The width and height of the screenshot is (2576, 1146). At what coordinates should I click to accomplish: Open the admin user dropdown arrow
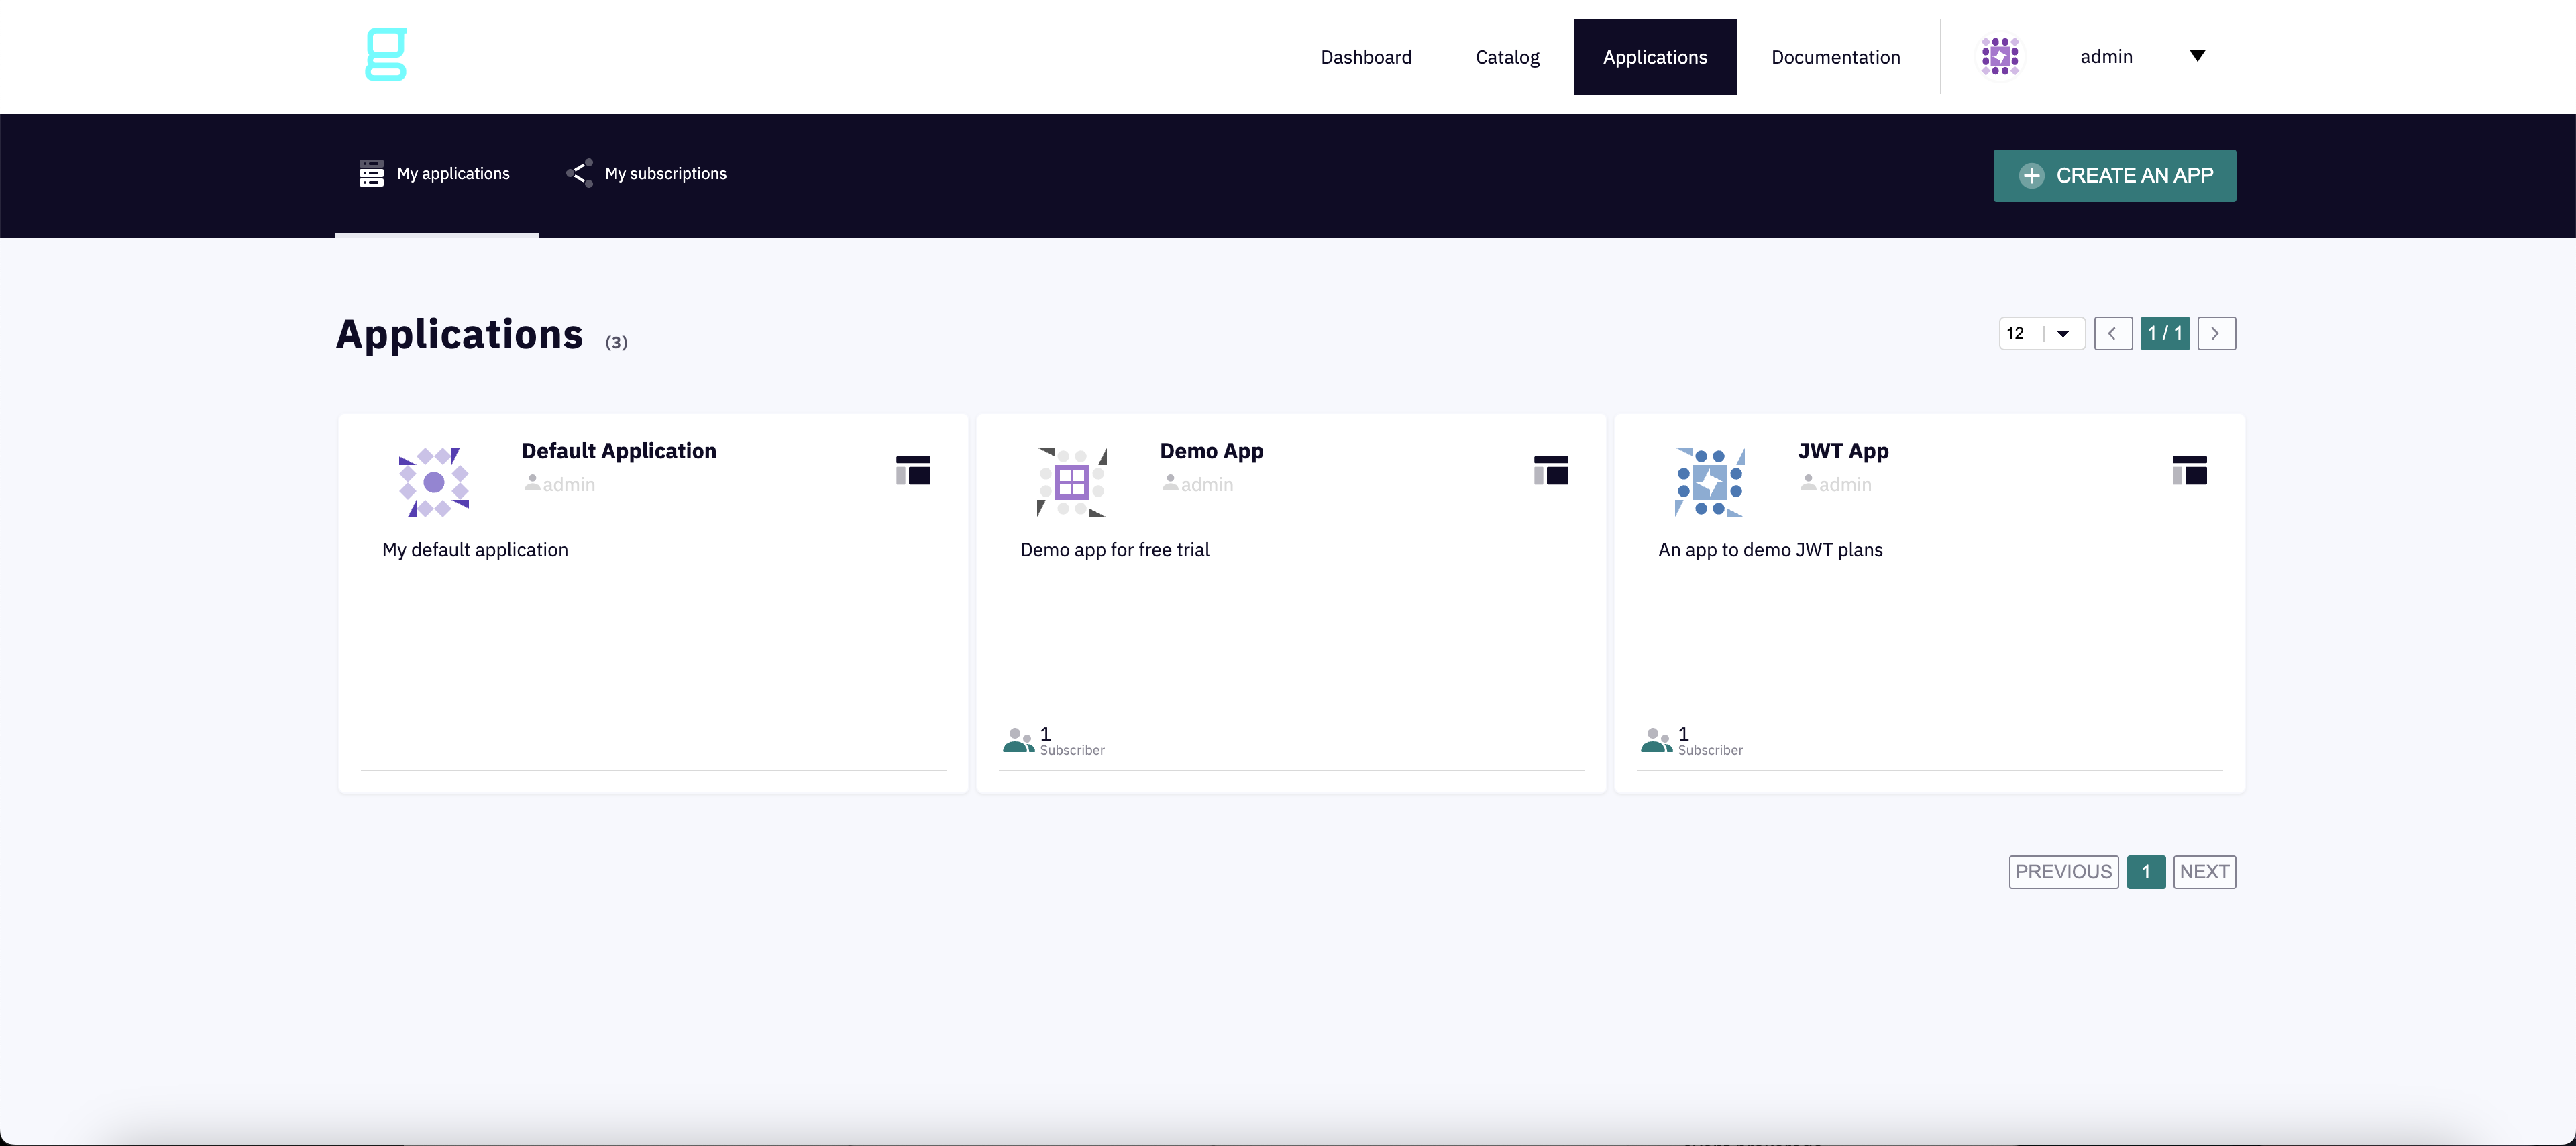pos(2197,56)
